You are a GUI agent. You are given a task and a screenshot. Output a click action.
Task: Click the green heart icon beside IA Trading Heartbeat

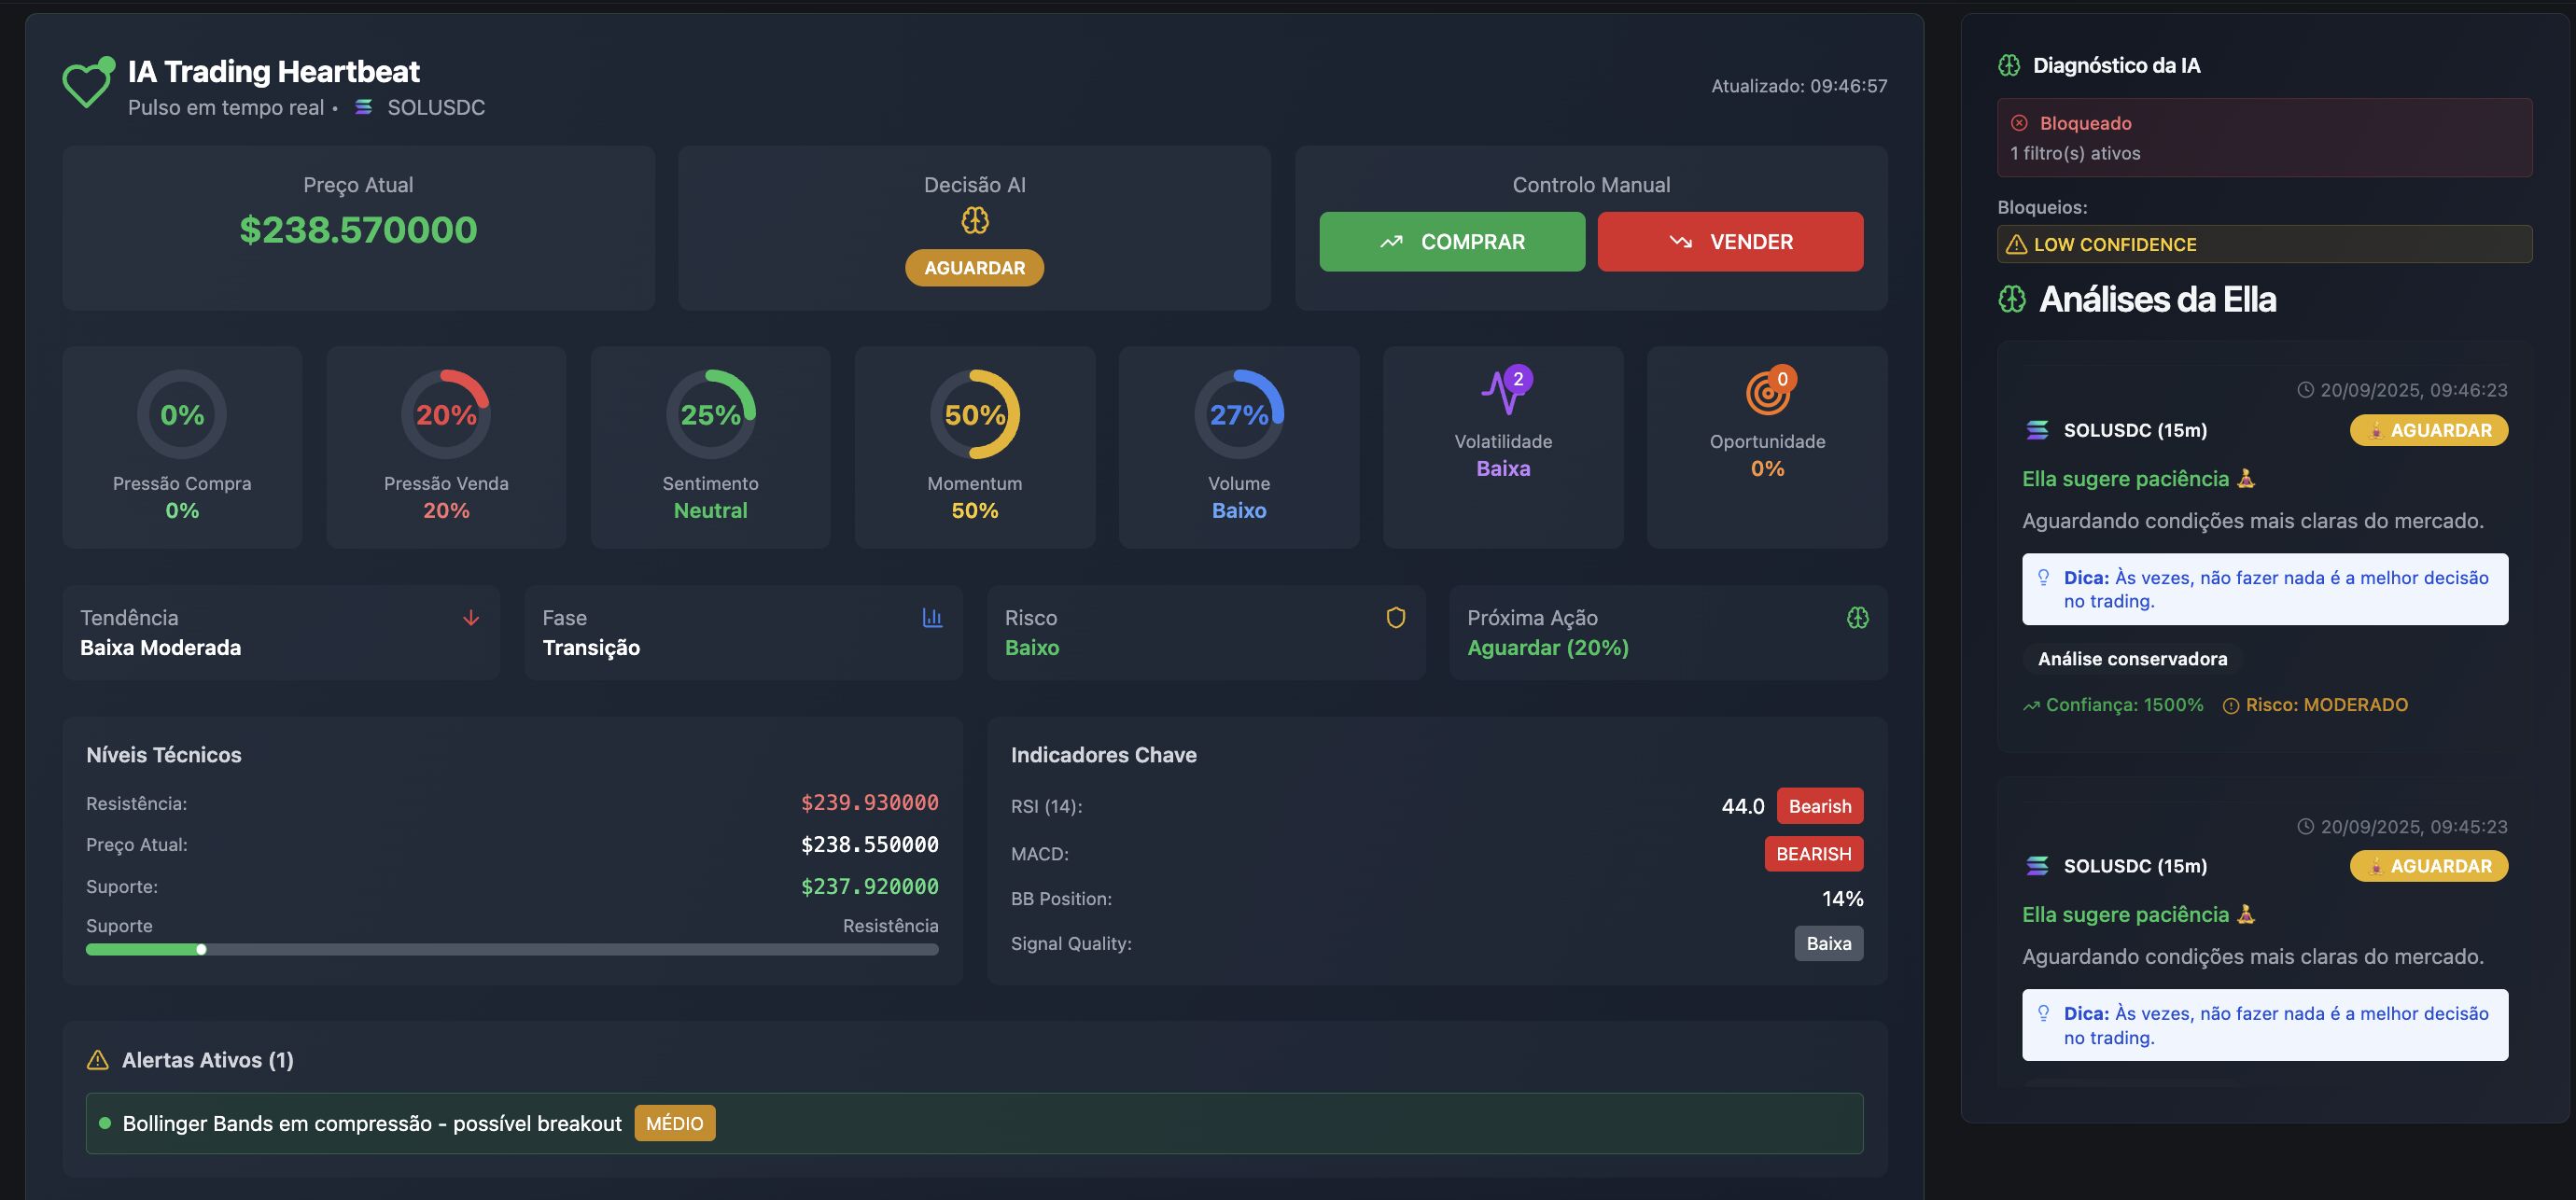coord(88,82)
